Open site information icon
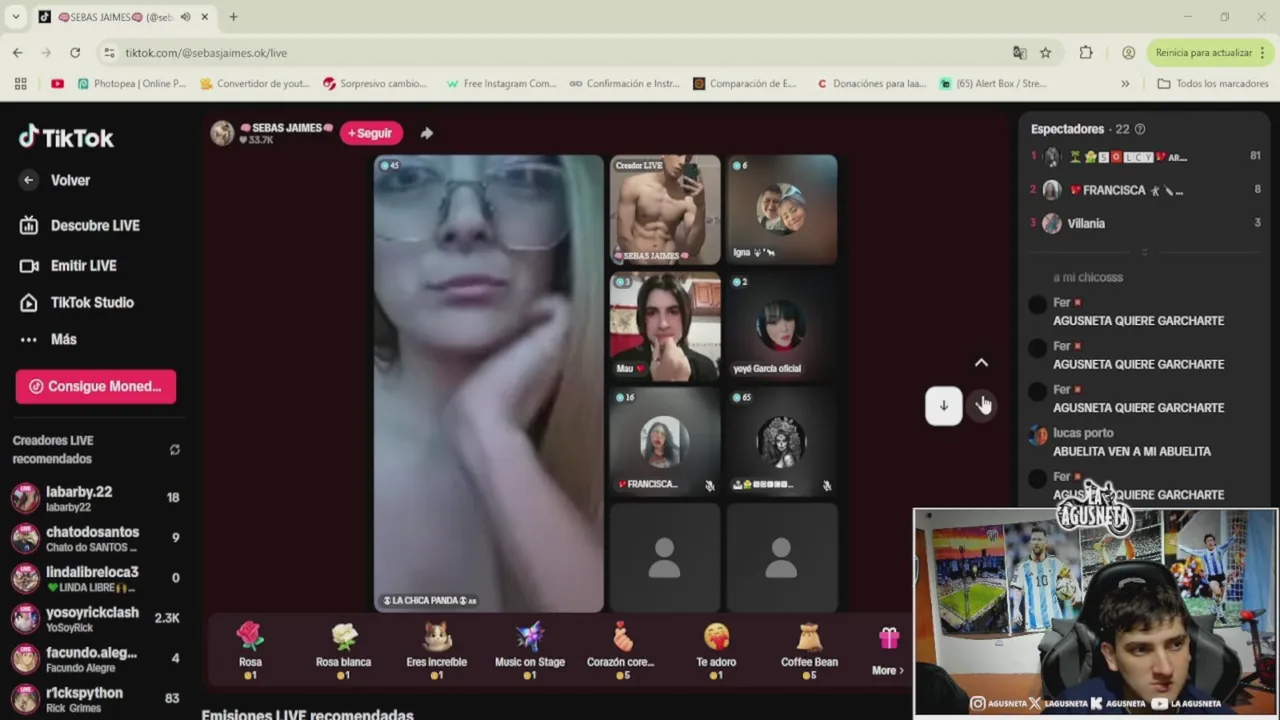 coord(109,53)
